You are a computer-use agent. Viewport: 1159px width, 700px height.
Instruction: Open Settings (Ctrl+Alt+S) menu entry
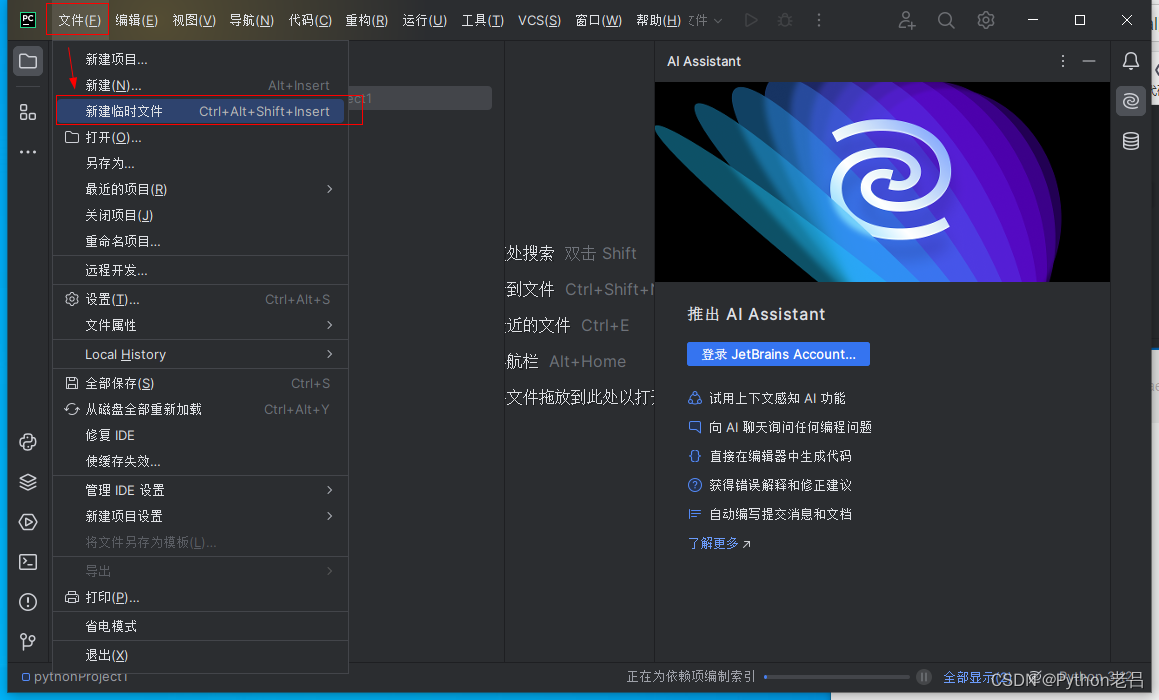200,299
